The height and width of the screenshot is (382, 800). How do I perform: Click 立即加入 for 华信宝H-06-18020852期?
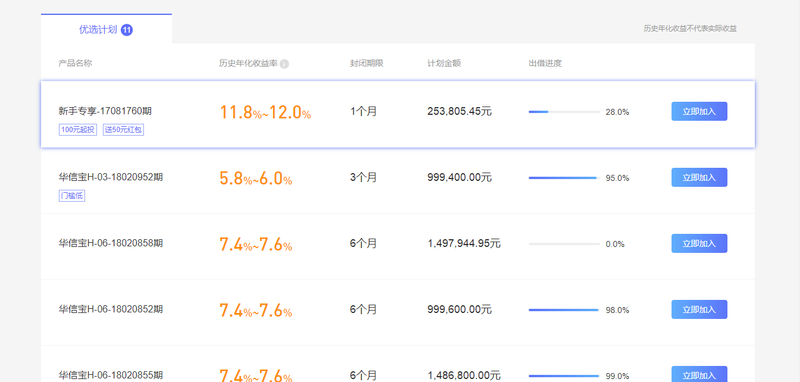pos(699,310)
